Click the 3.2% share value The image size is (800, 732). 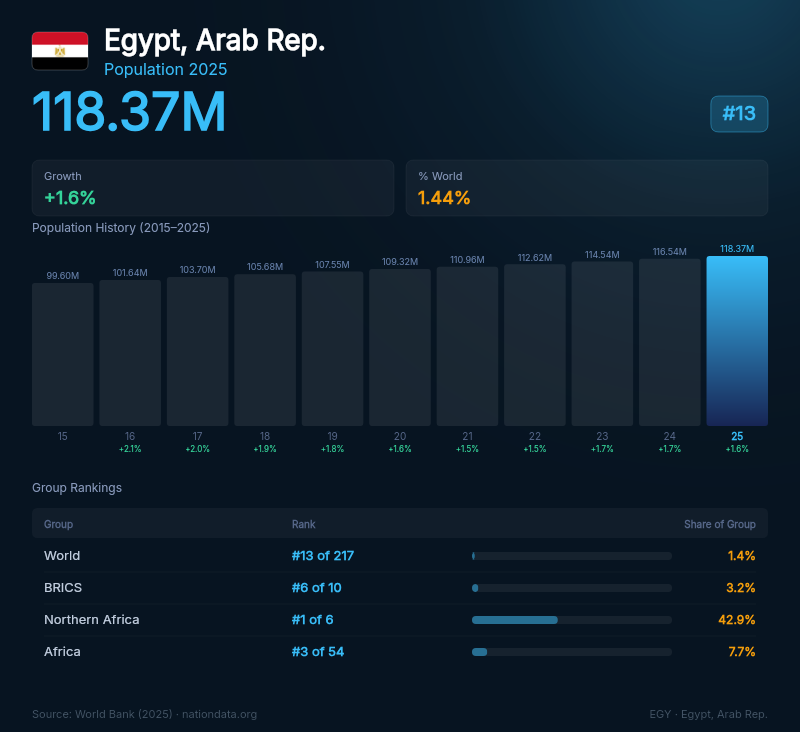(741, 588)
